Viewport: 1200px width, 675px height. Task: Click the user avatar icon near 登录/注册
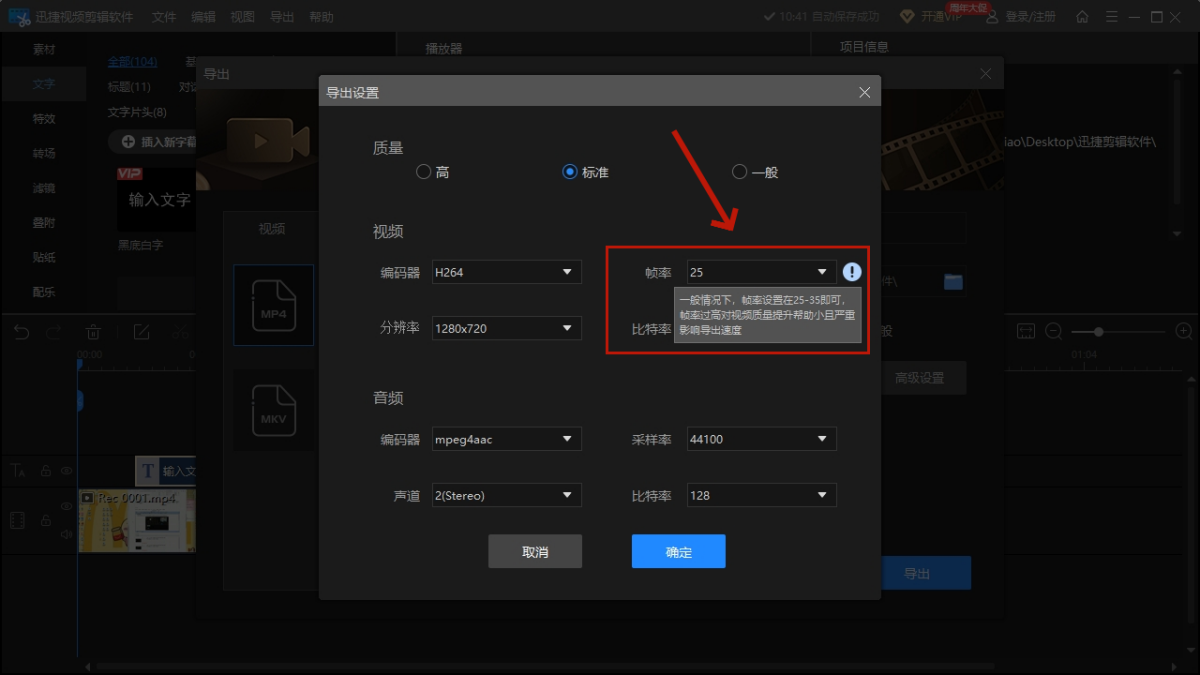pyautogui.click(x=993, y=17)
